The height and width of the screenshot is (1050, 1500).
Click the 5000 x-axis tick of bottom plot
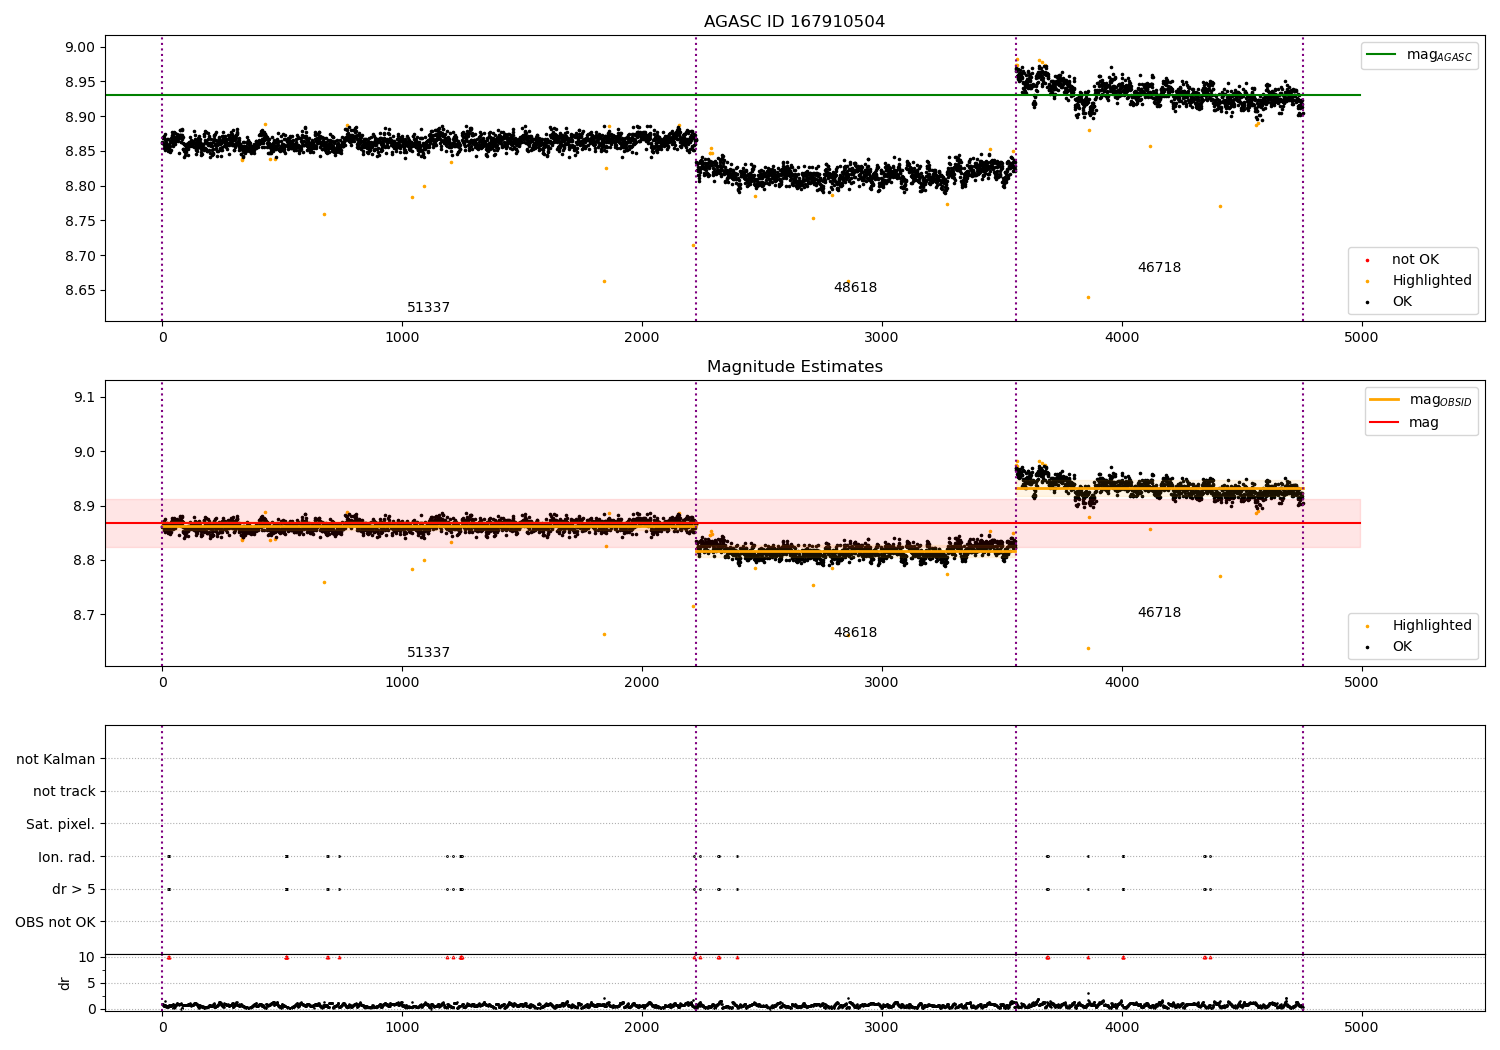pos(1361,1028)
